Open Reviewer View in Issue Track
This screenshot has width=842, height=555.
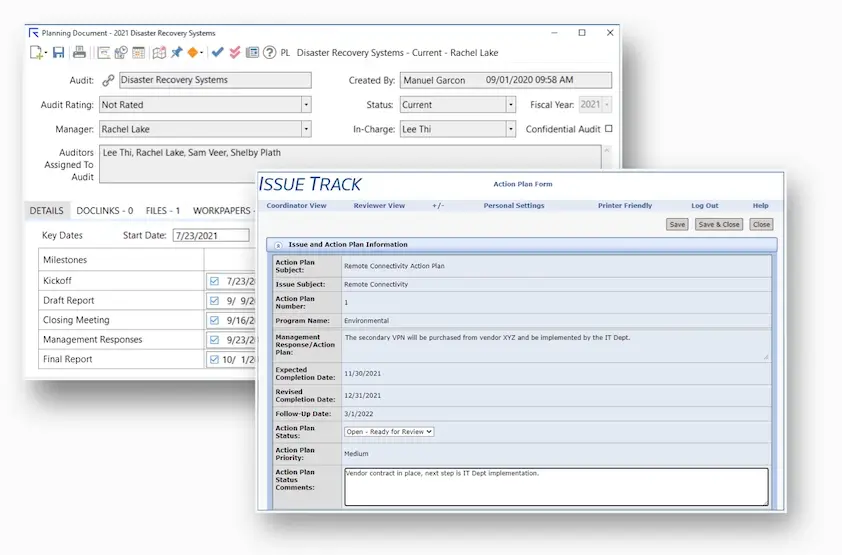click(x=379, y=206)
